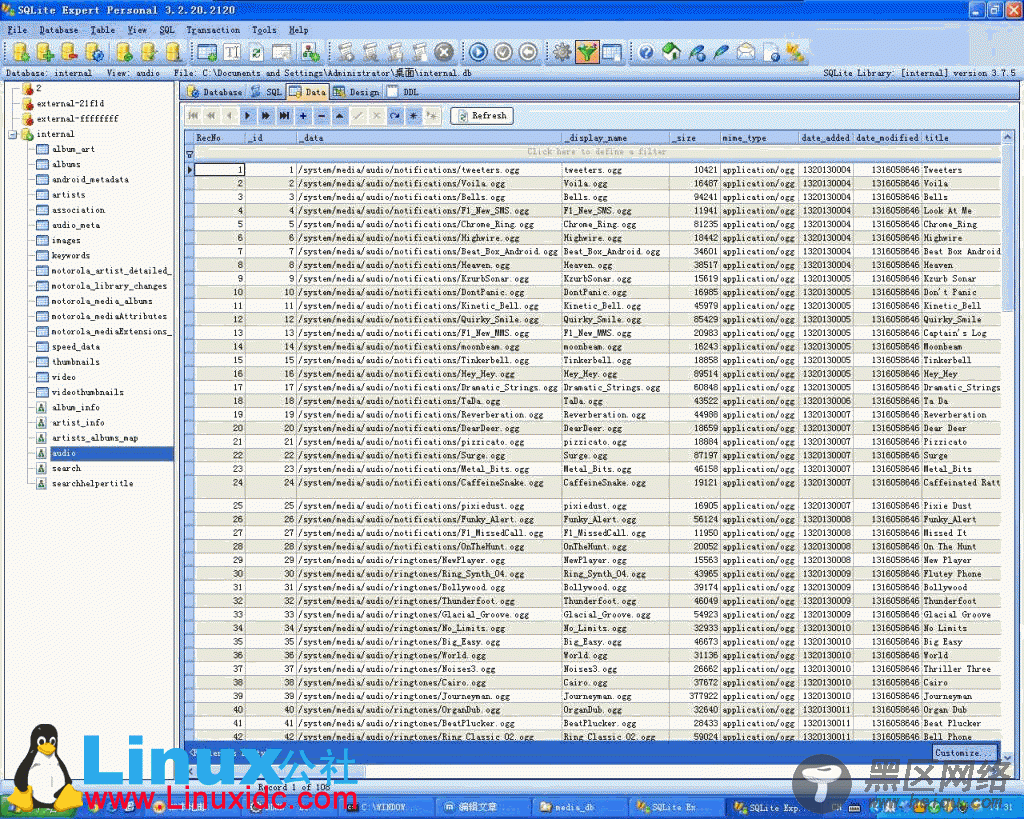Image resolution: width=1024 pixels, height=819 pixels.
Task: Open the Tools menu
Action: (x=264, y=30)
